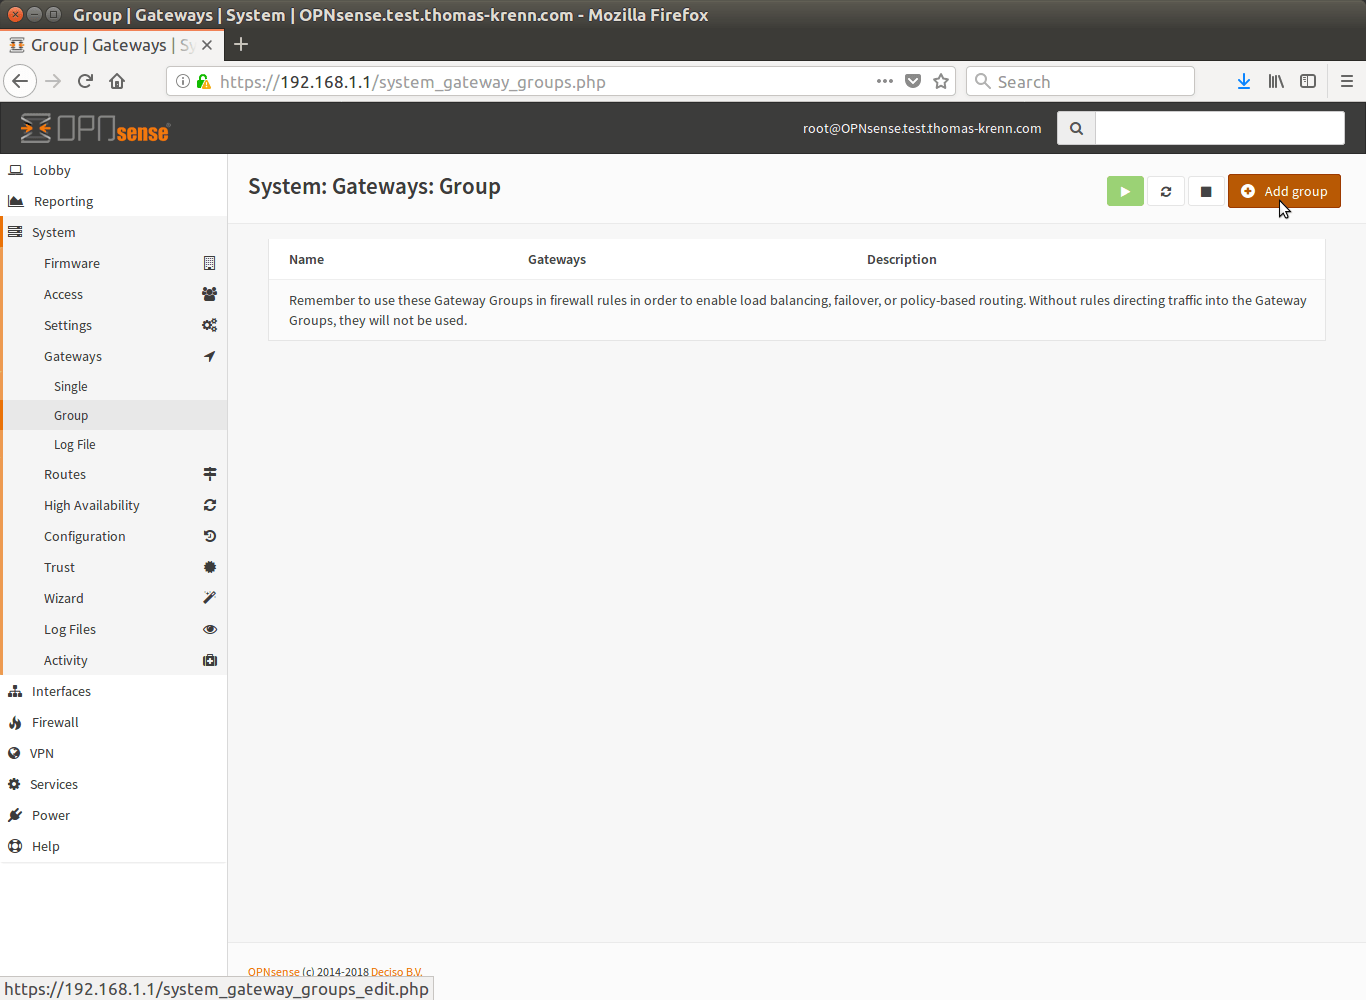The image size is (1366, 1000).
Task: Click the OPNsense logo
Action: 95,128
